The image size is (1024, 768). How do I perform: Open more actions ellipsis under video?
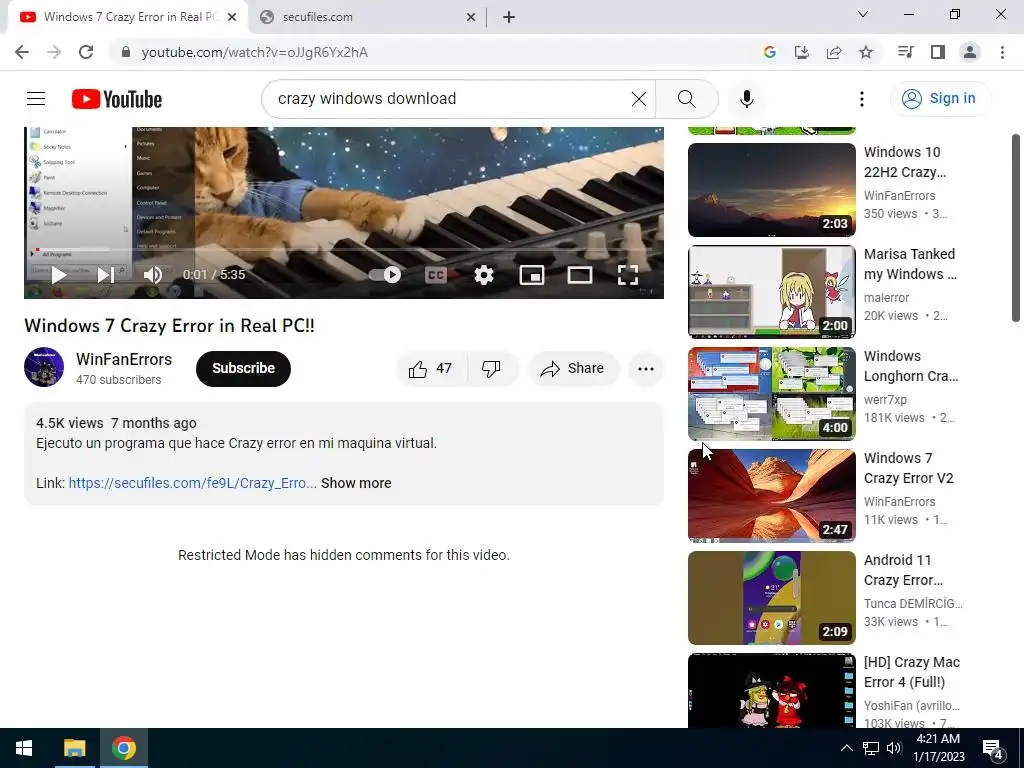[646, 369]
